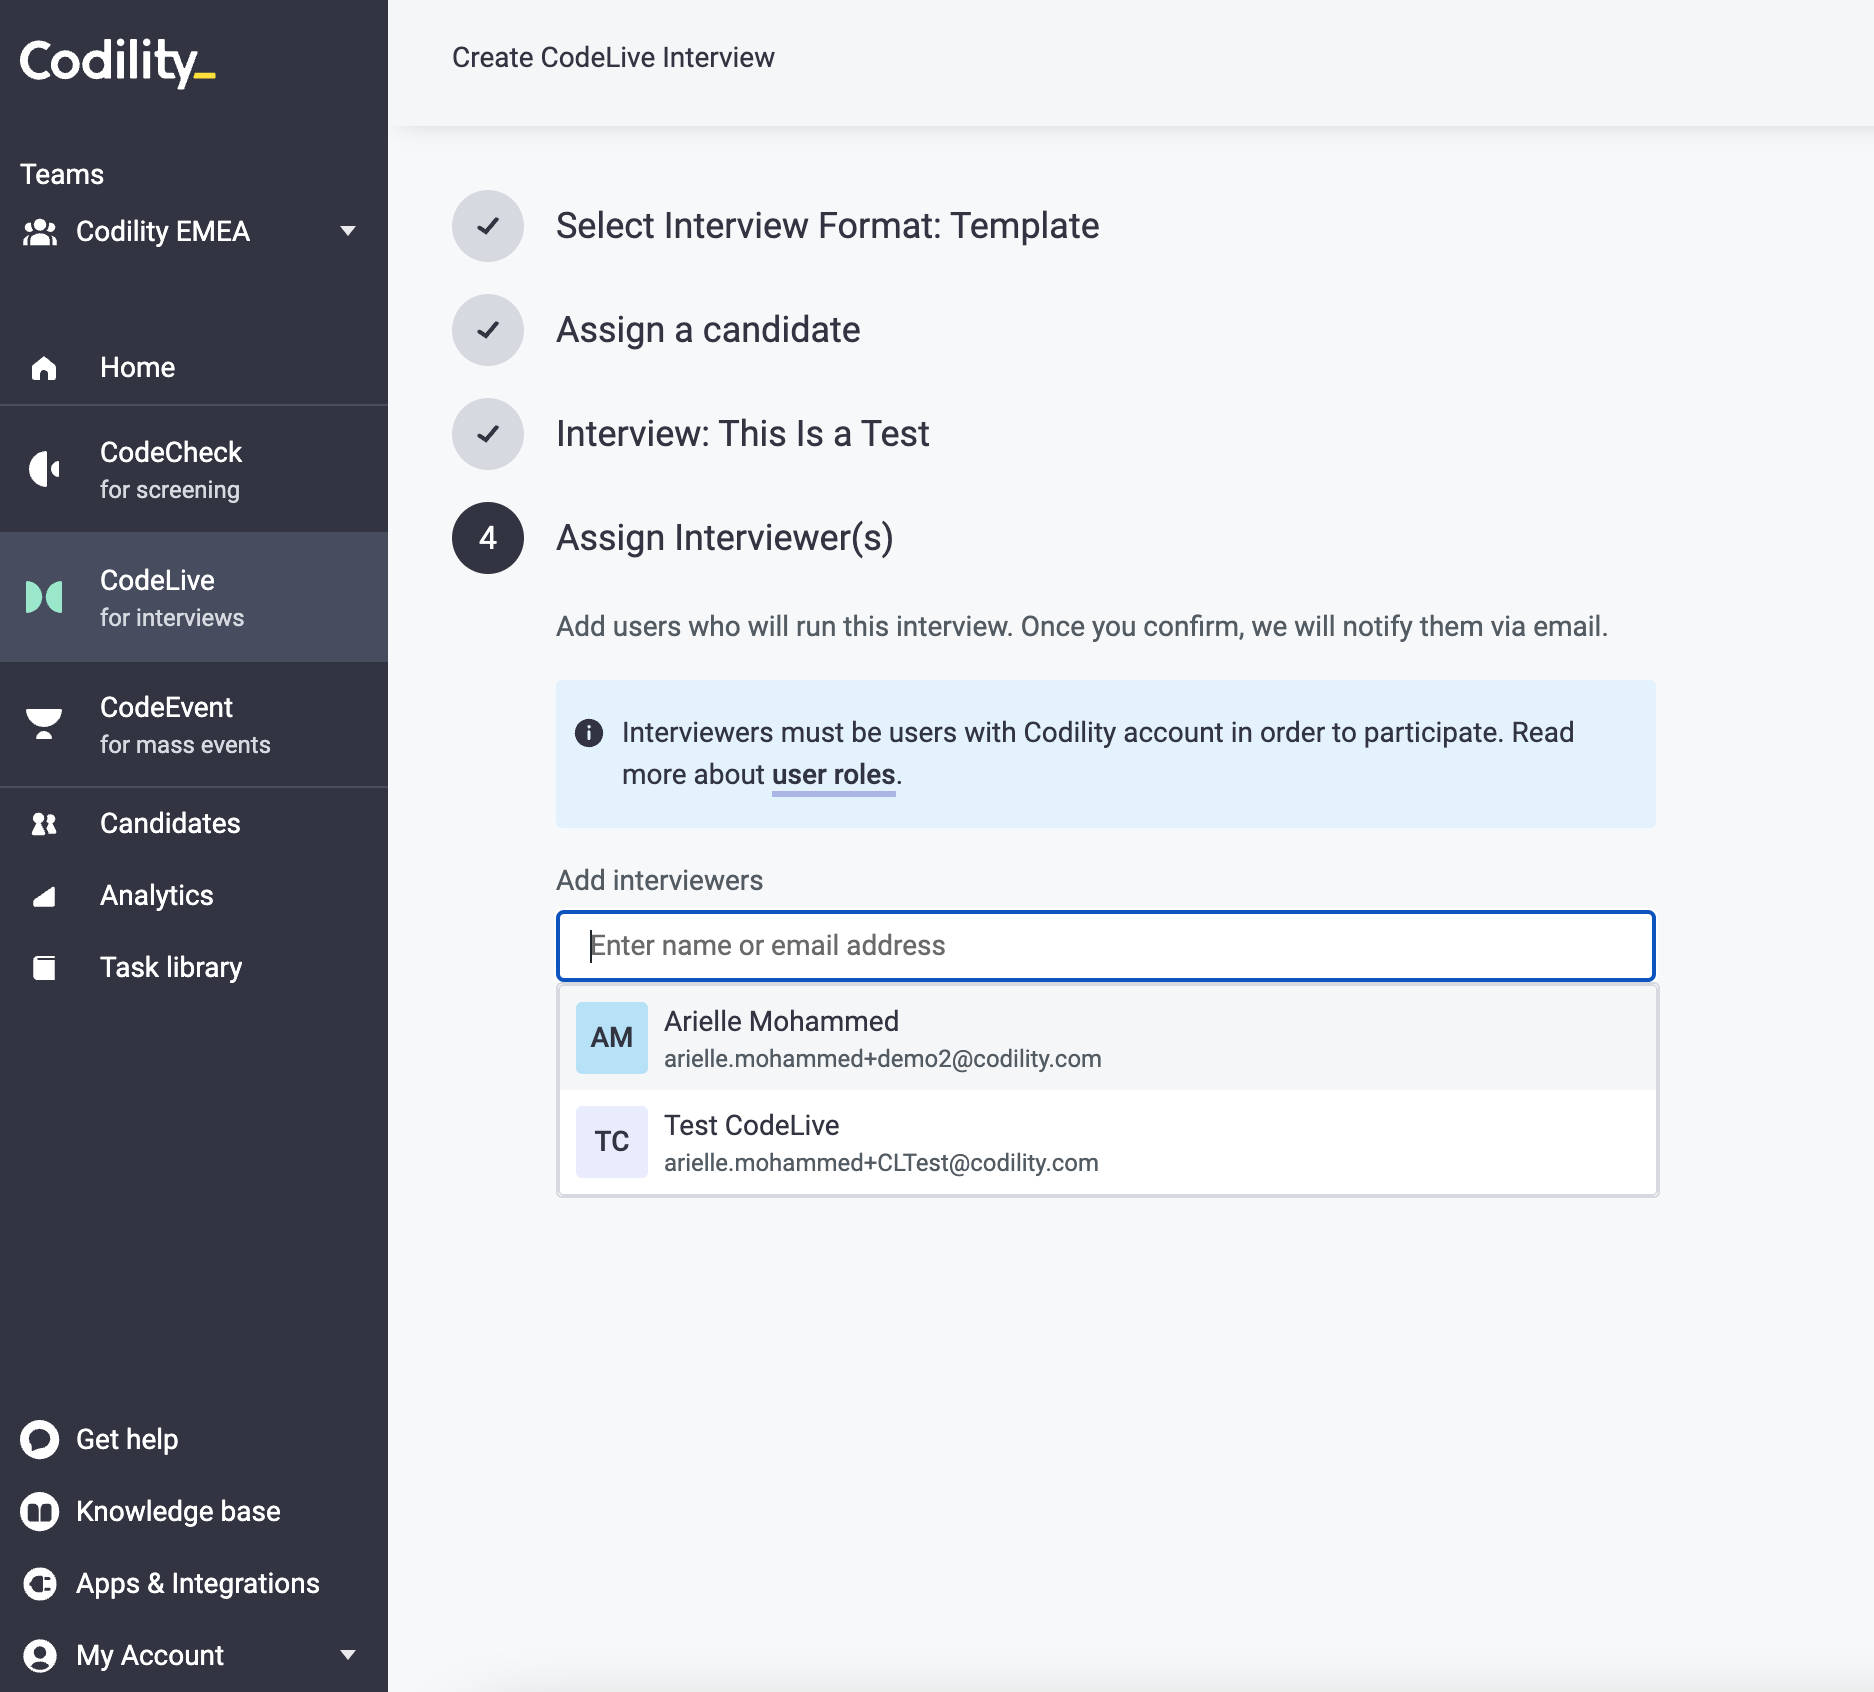Click the checkmark for Select Interview Format step
The width and height of the screenshot is (1874, 1692).
[x=488, y=226]
